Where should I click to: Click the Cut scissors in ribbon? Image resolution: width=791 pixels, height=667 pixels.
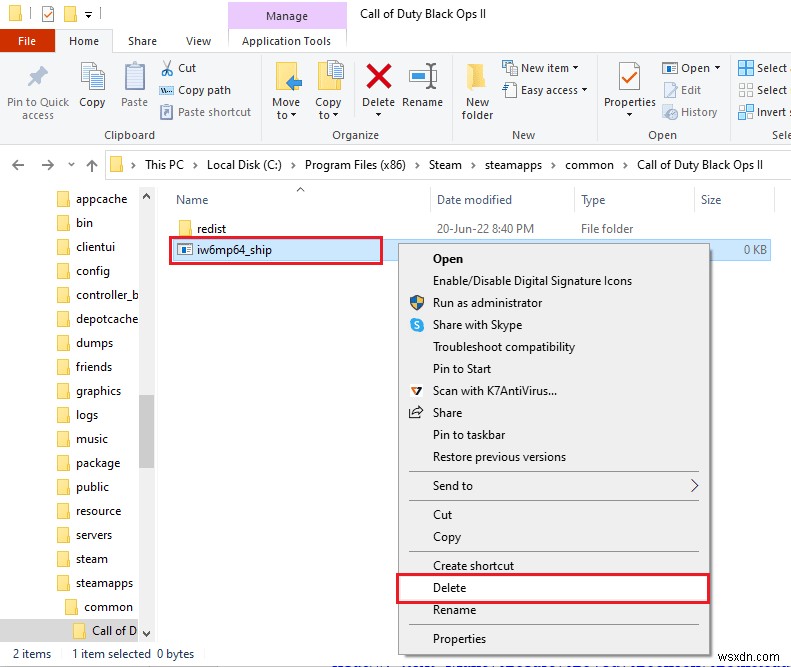tap(167, 68)
